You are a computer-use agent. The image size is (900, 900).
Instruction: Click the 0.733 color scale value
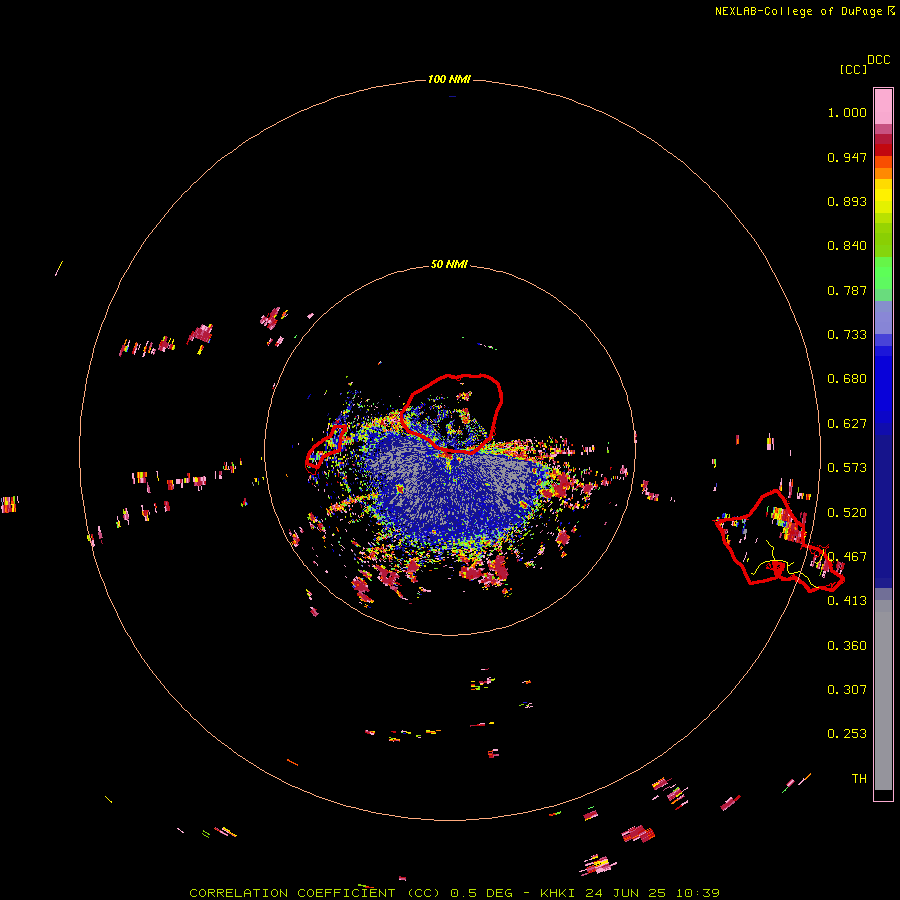[847, 335]
